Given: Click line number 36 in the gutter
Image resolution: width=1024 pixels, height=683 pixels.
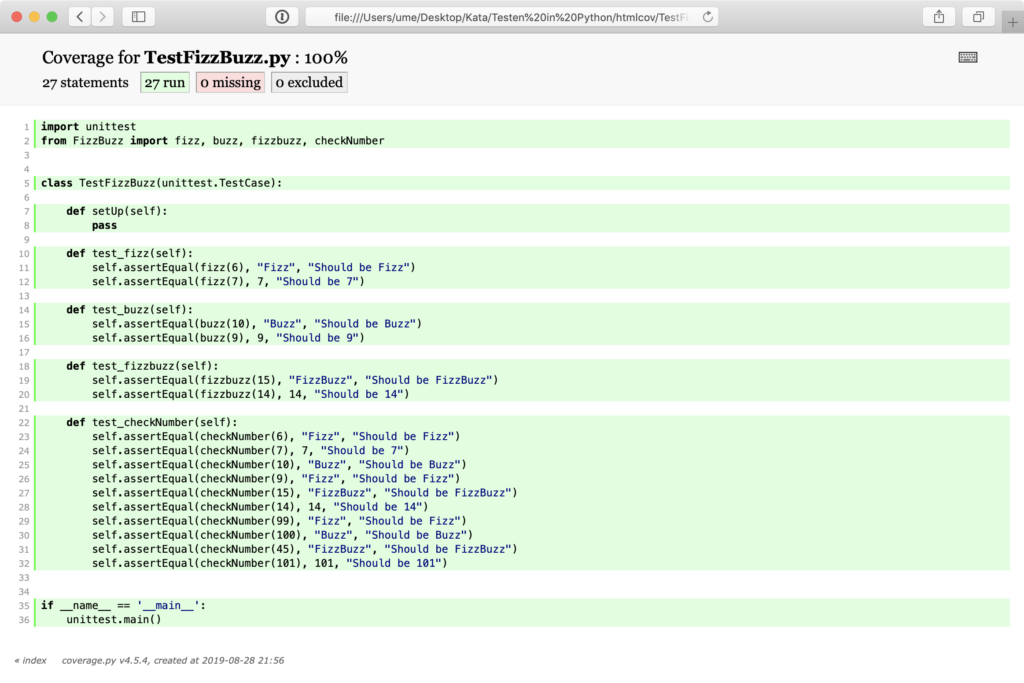Looking at the screenshot, I should 24,620.
